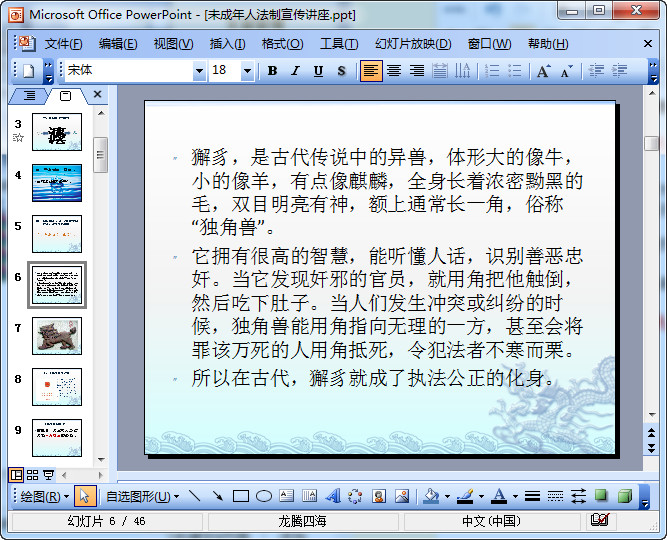
Task: Click the Text Box tool
Action: [287, 496]
